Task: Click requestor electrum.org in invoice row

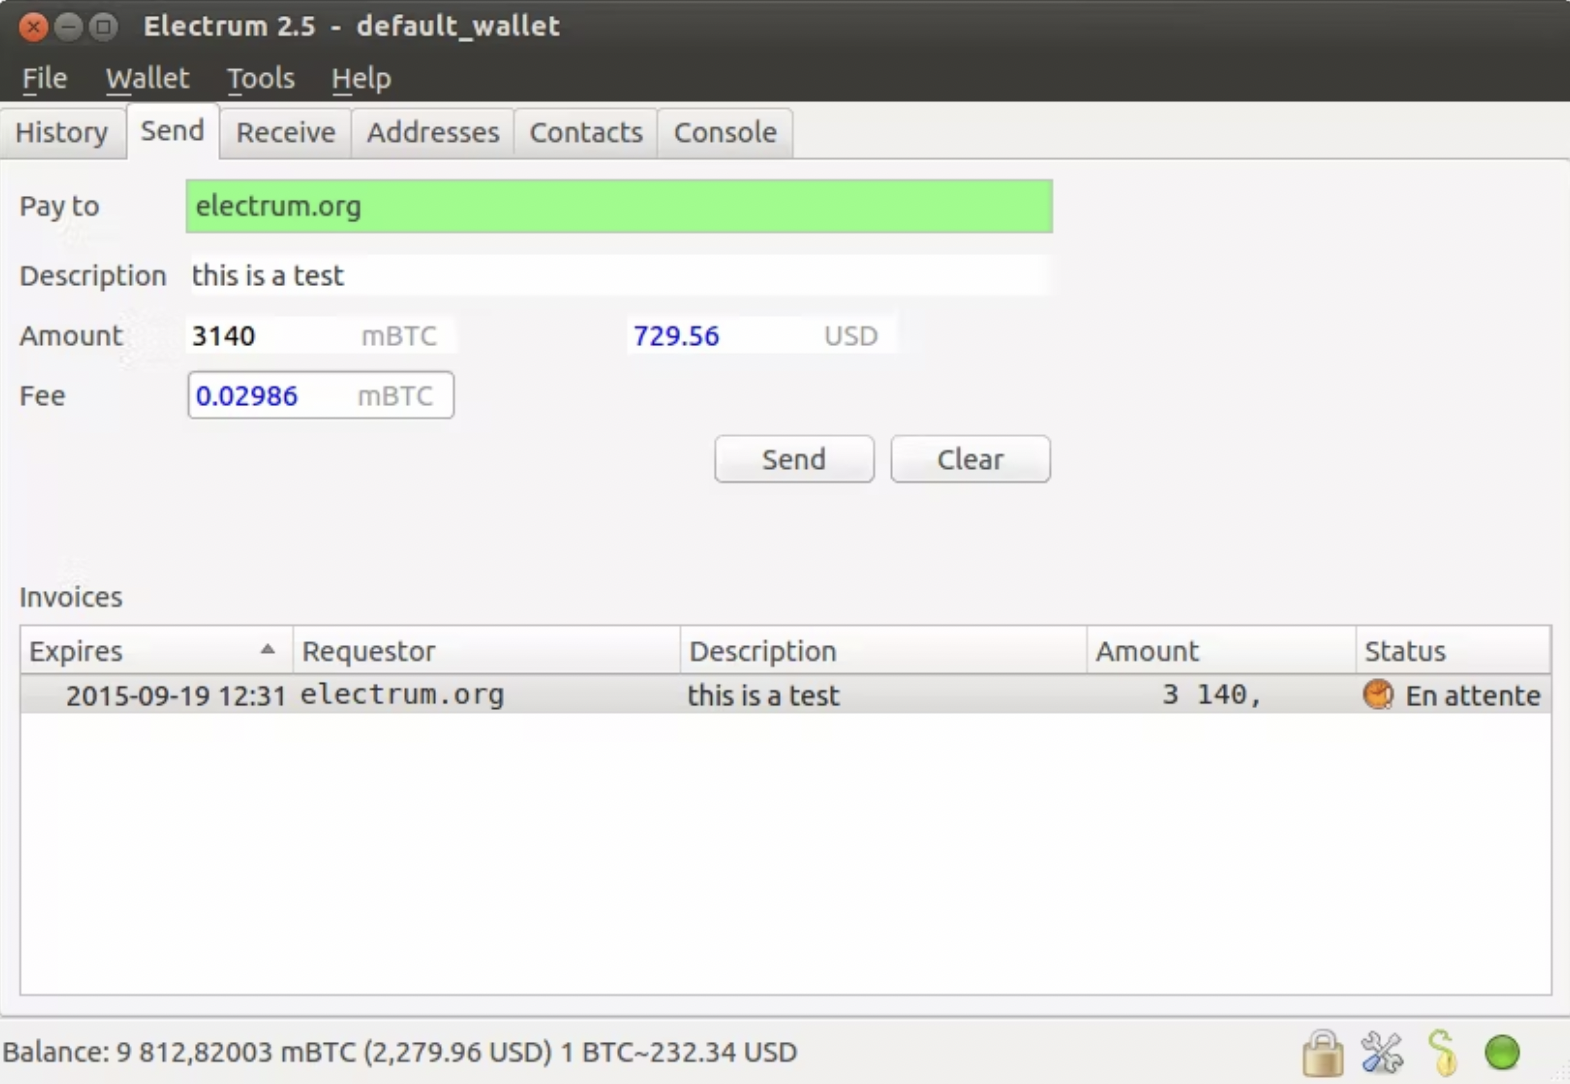Action: point(402,694)
